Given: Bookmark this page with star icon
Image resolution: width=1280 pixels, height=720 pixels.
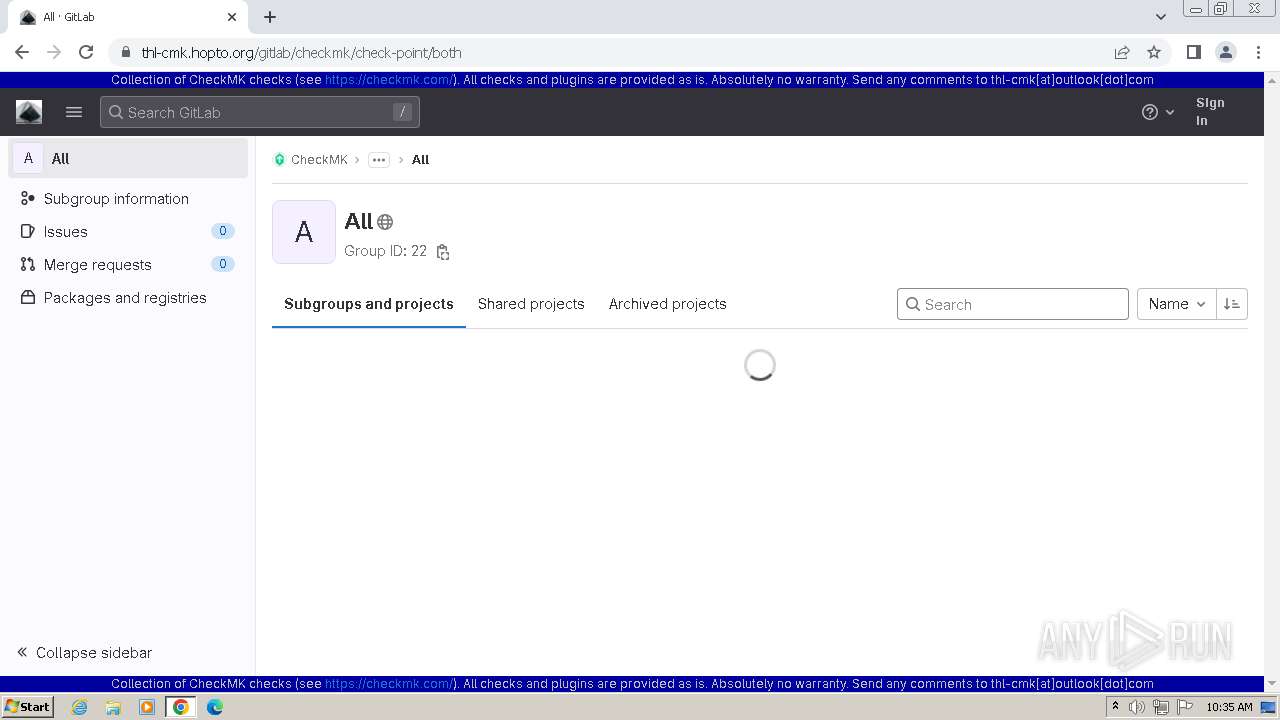Looking at the screenshot, I should [x=1154, y=52].
